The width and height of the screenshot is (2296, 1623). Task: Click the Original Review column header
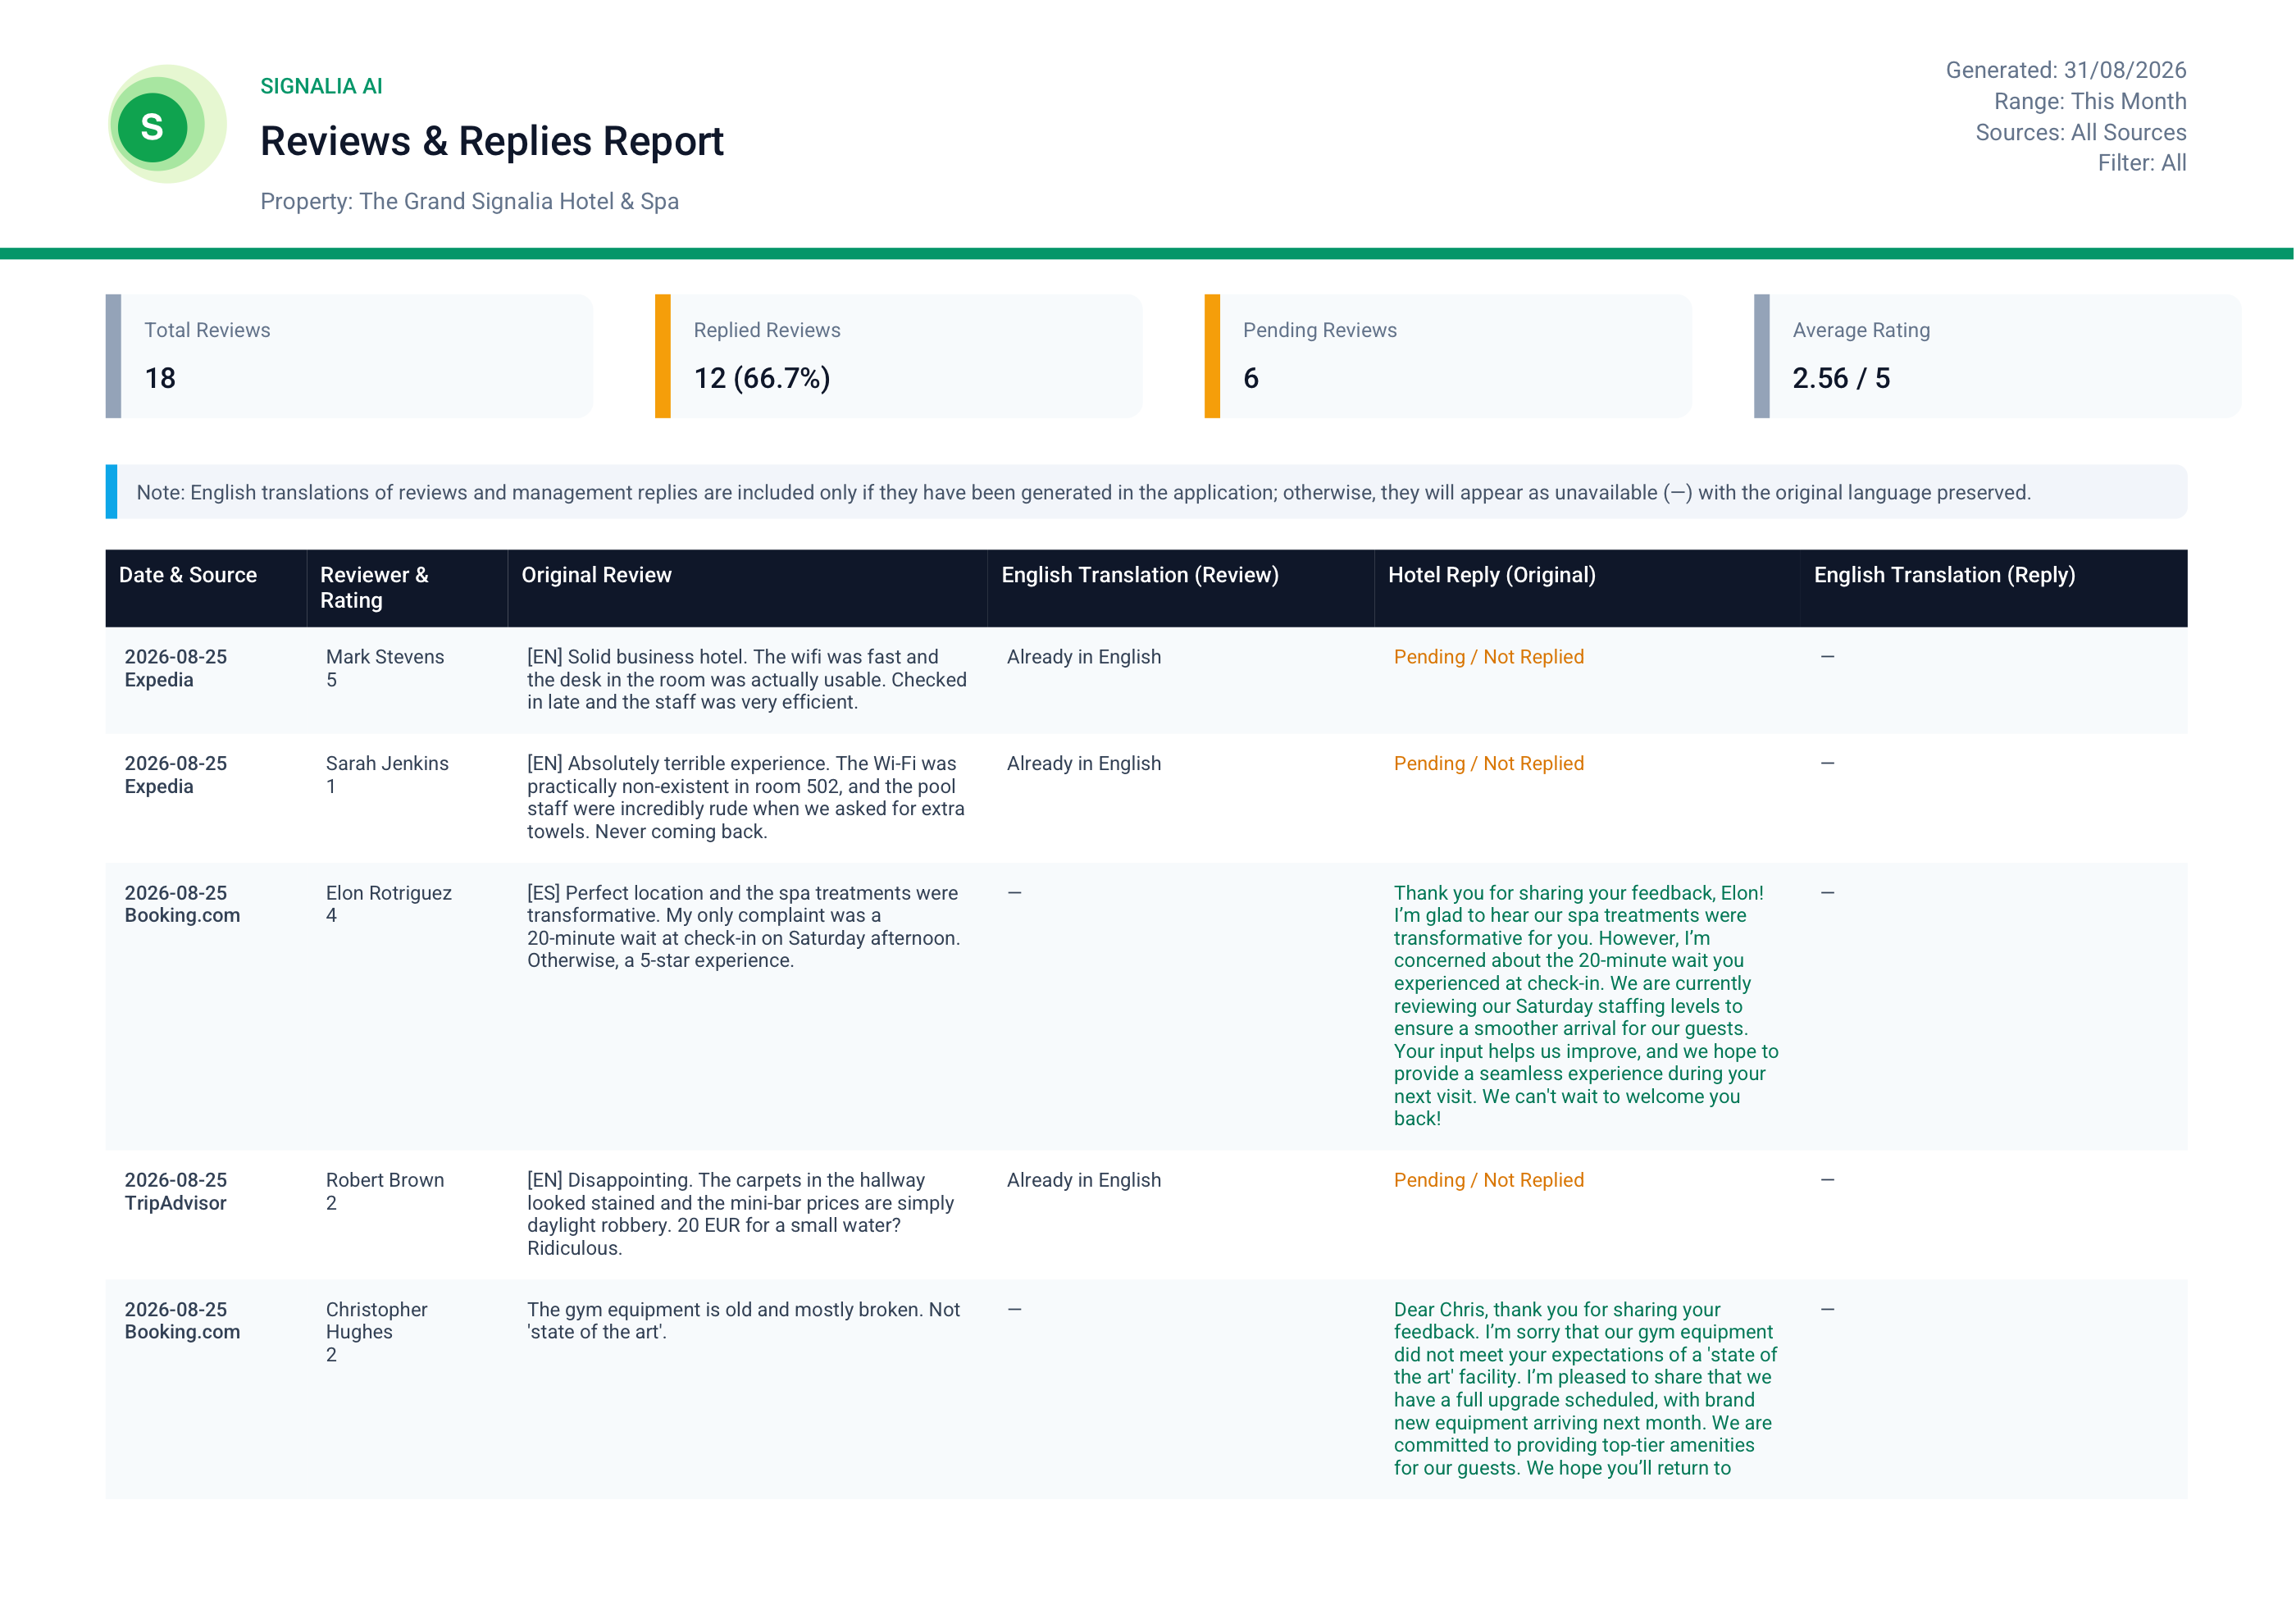[x=747, y=588]
